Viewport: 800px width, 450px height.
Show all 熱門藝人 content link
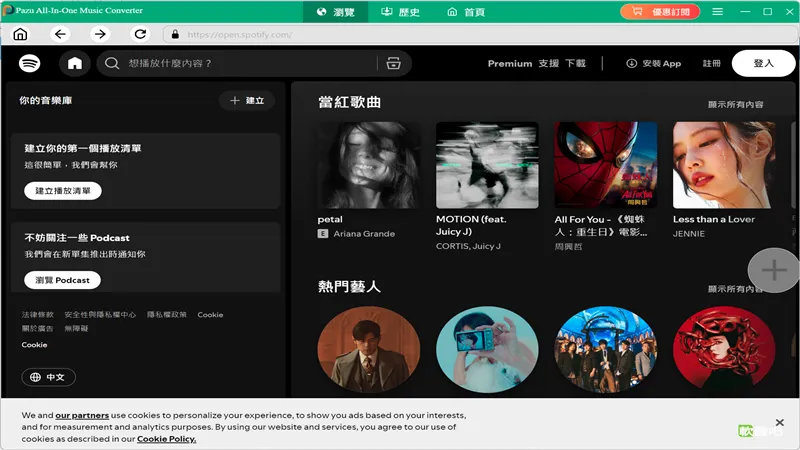coord(735,289)
